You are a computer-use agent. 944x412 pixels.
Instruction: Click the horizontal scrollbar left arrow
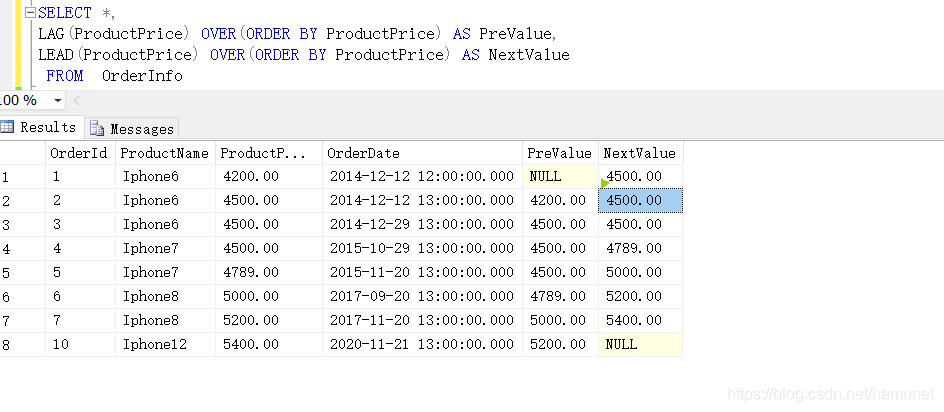click(x=78, y=101)
